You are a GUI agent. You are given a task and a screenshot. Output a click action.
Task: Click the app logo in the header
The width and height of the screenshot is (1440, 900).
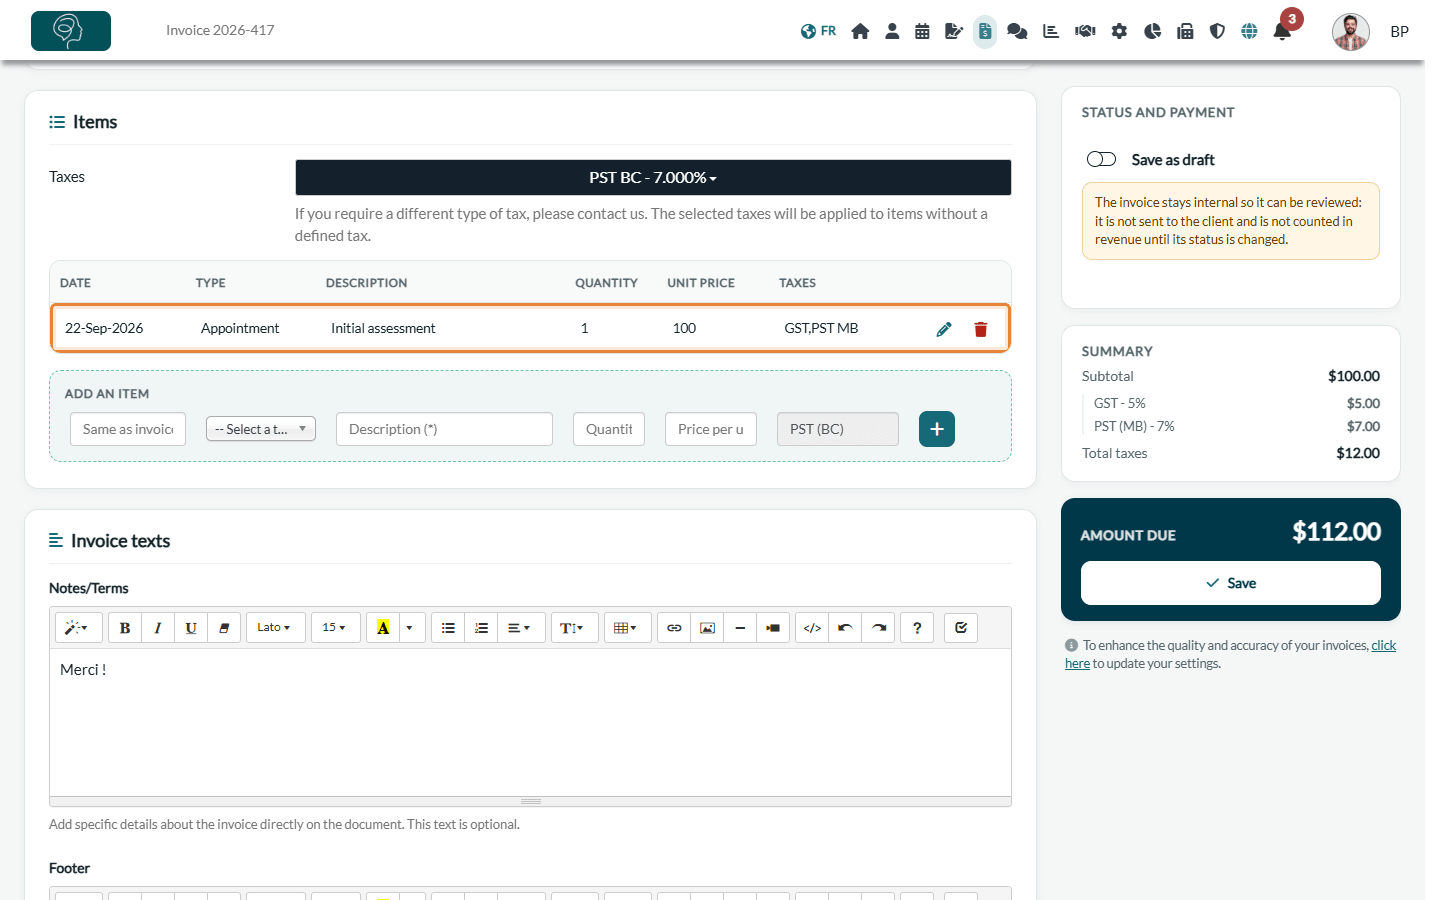coord(71,31)
